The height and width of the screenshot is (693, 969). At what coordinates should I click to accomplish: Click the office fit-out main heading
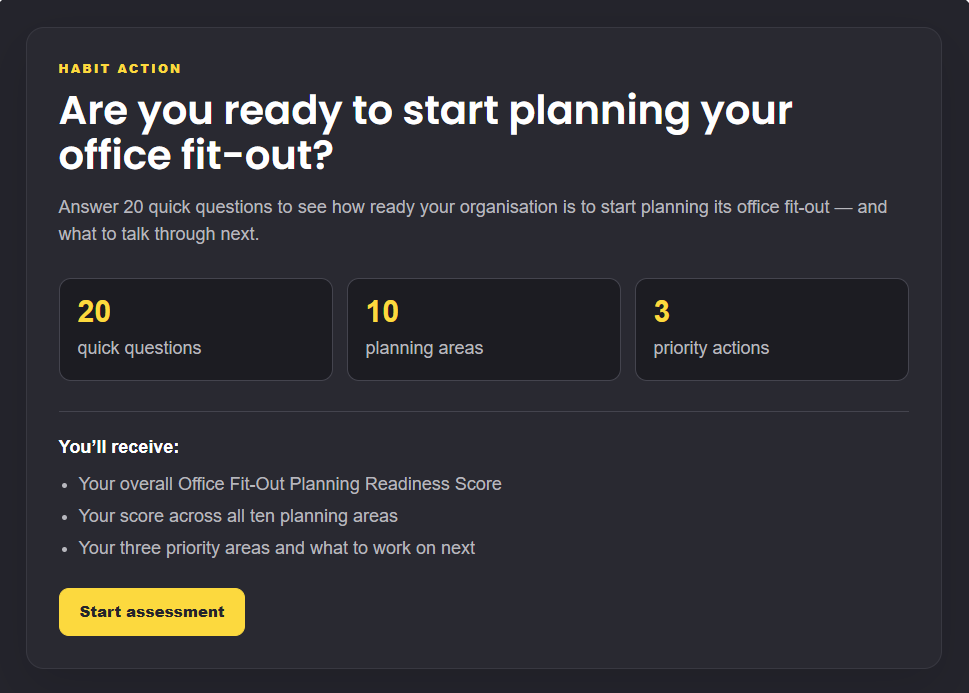[x=425, y=132]
